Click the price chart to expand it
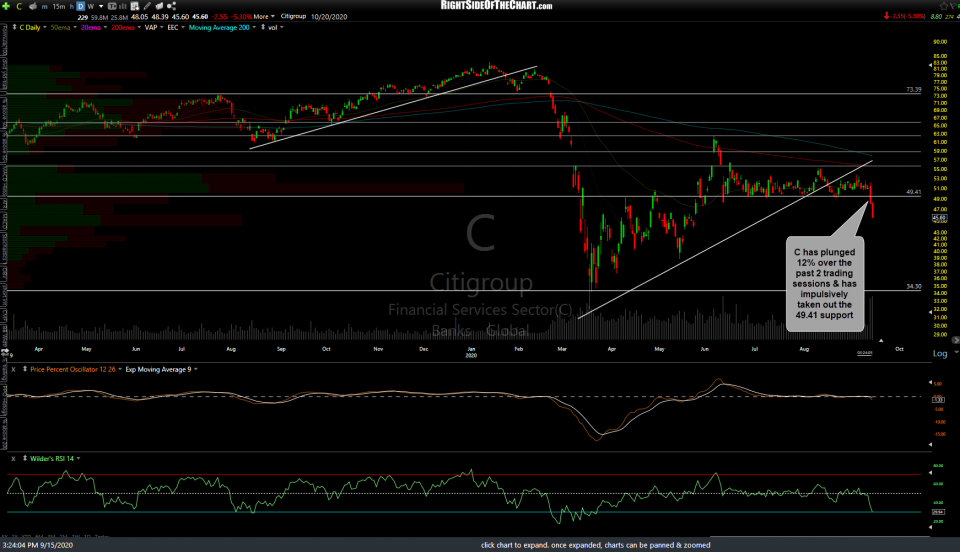Image resolution: width=960 pixels, height=552 pixels. point(480,200)
